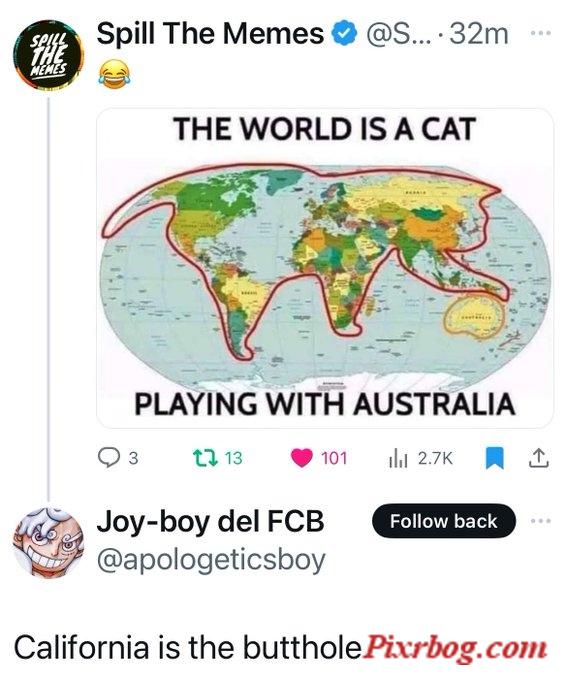Open Joy-boy del FCB profile picture
This screenshot has height=680, width=567.
[48, 542]
